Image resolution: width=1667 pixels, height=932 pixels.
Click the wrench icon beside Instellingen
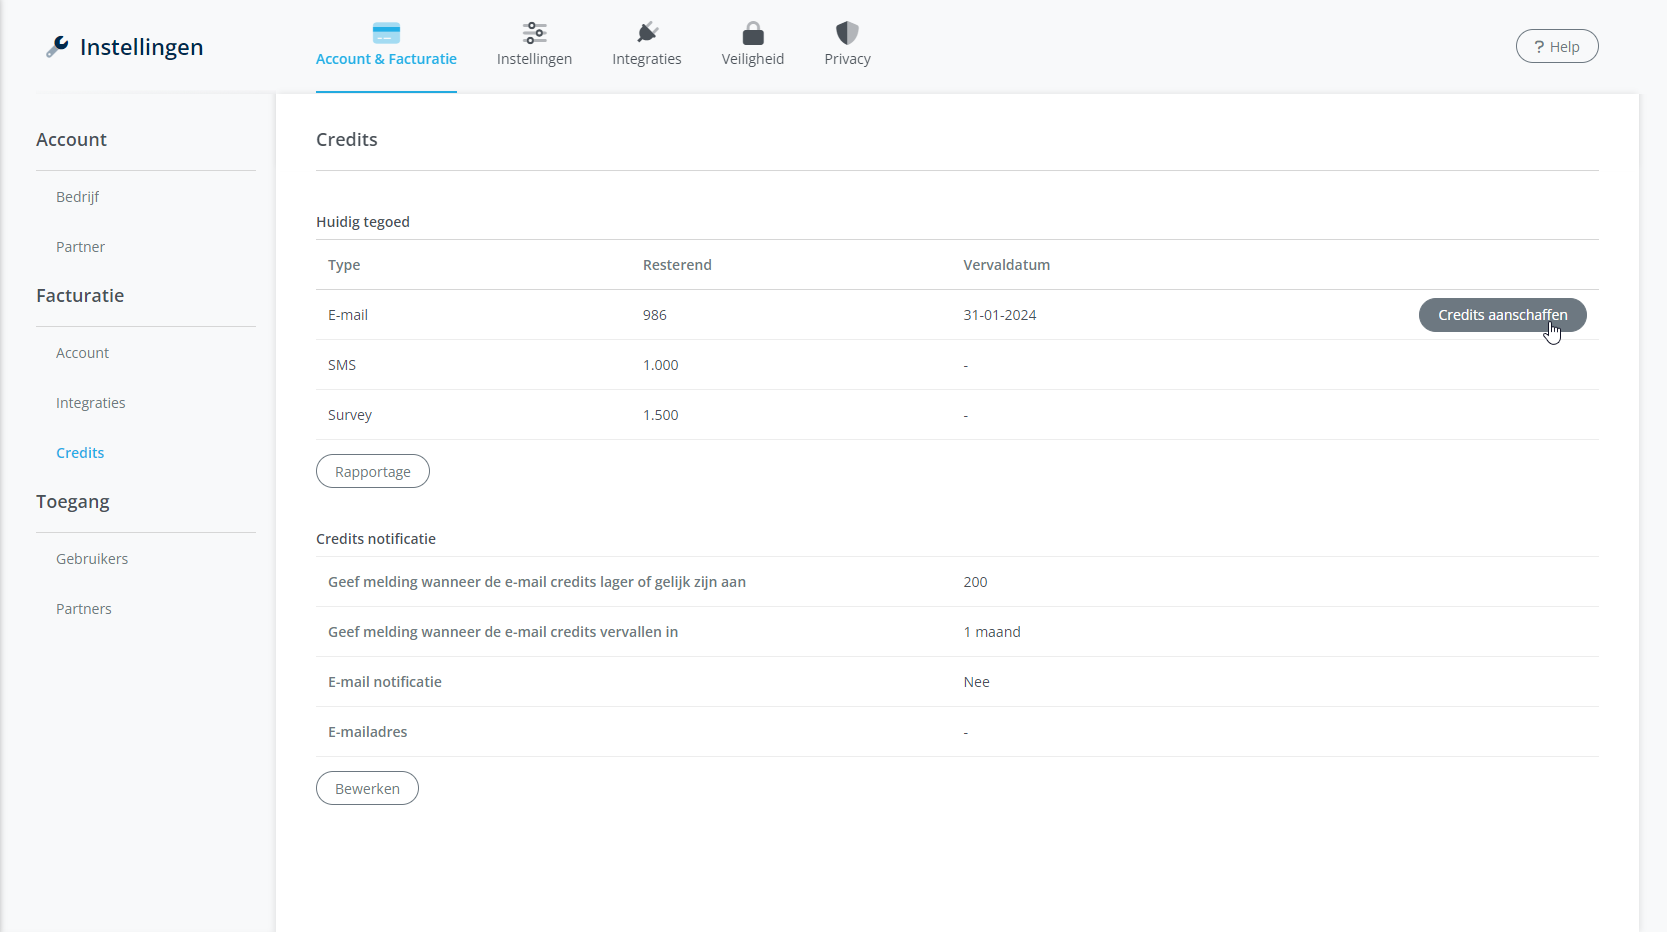pyautogui.click(x=57, y=47)
